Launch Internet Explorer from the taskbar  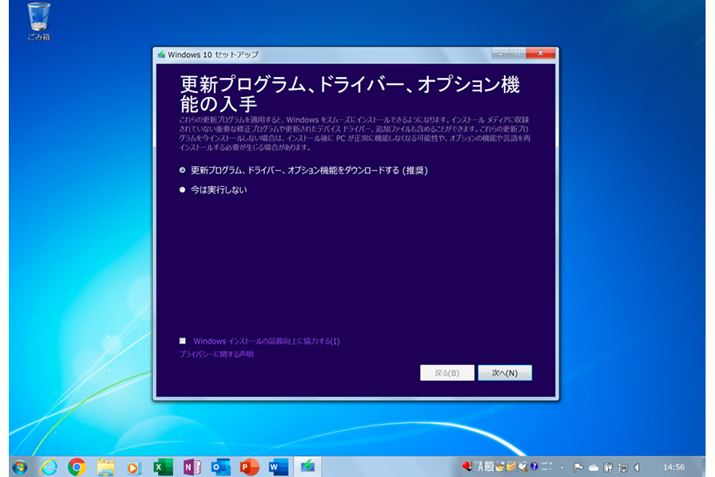coord(49,467)
